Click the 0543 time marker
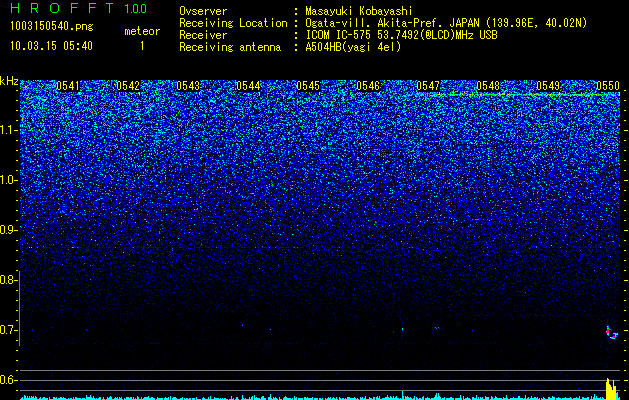Screen dimensions: 629x400 click(x=188, y=86)
